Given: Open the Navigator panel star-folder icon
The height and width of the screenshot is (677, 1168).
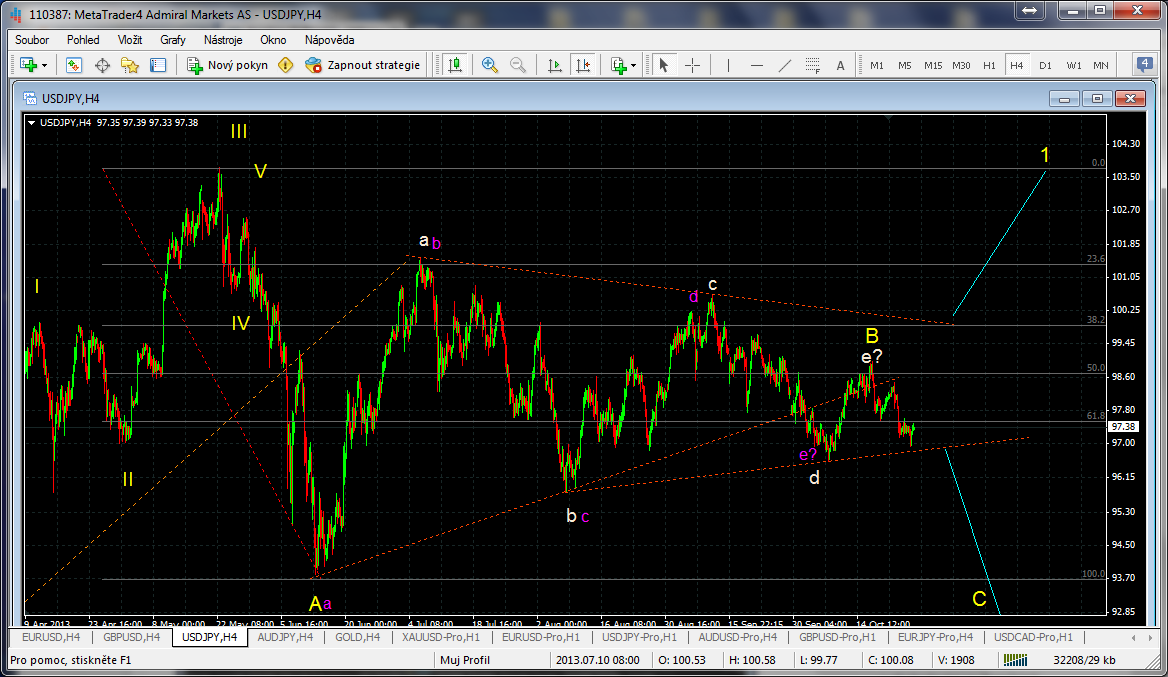Looking at the screenshot, I should (130, 65).
